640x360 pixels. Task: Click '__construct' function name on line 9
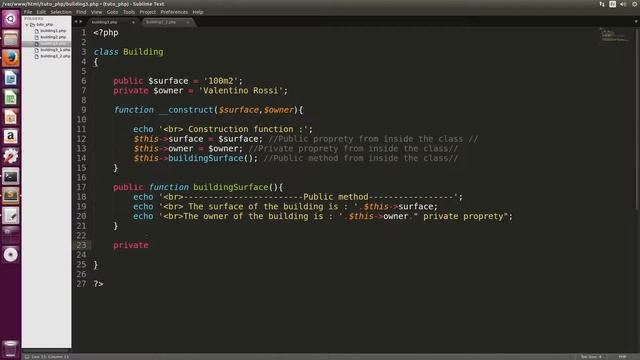click(x=186, y=110)
